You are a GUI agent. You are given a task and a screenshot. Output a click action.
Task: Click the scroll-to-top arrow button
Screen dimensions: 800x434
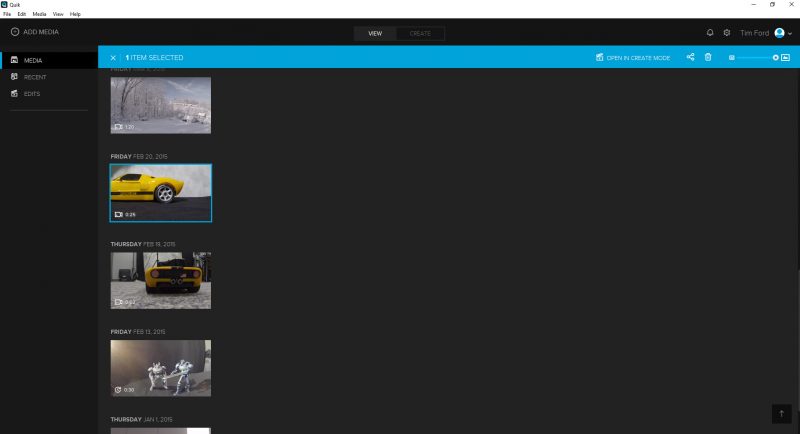click(781, 413)
